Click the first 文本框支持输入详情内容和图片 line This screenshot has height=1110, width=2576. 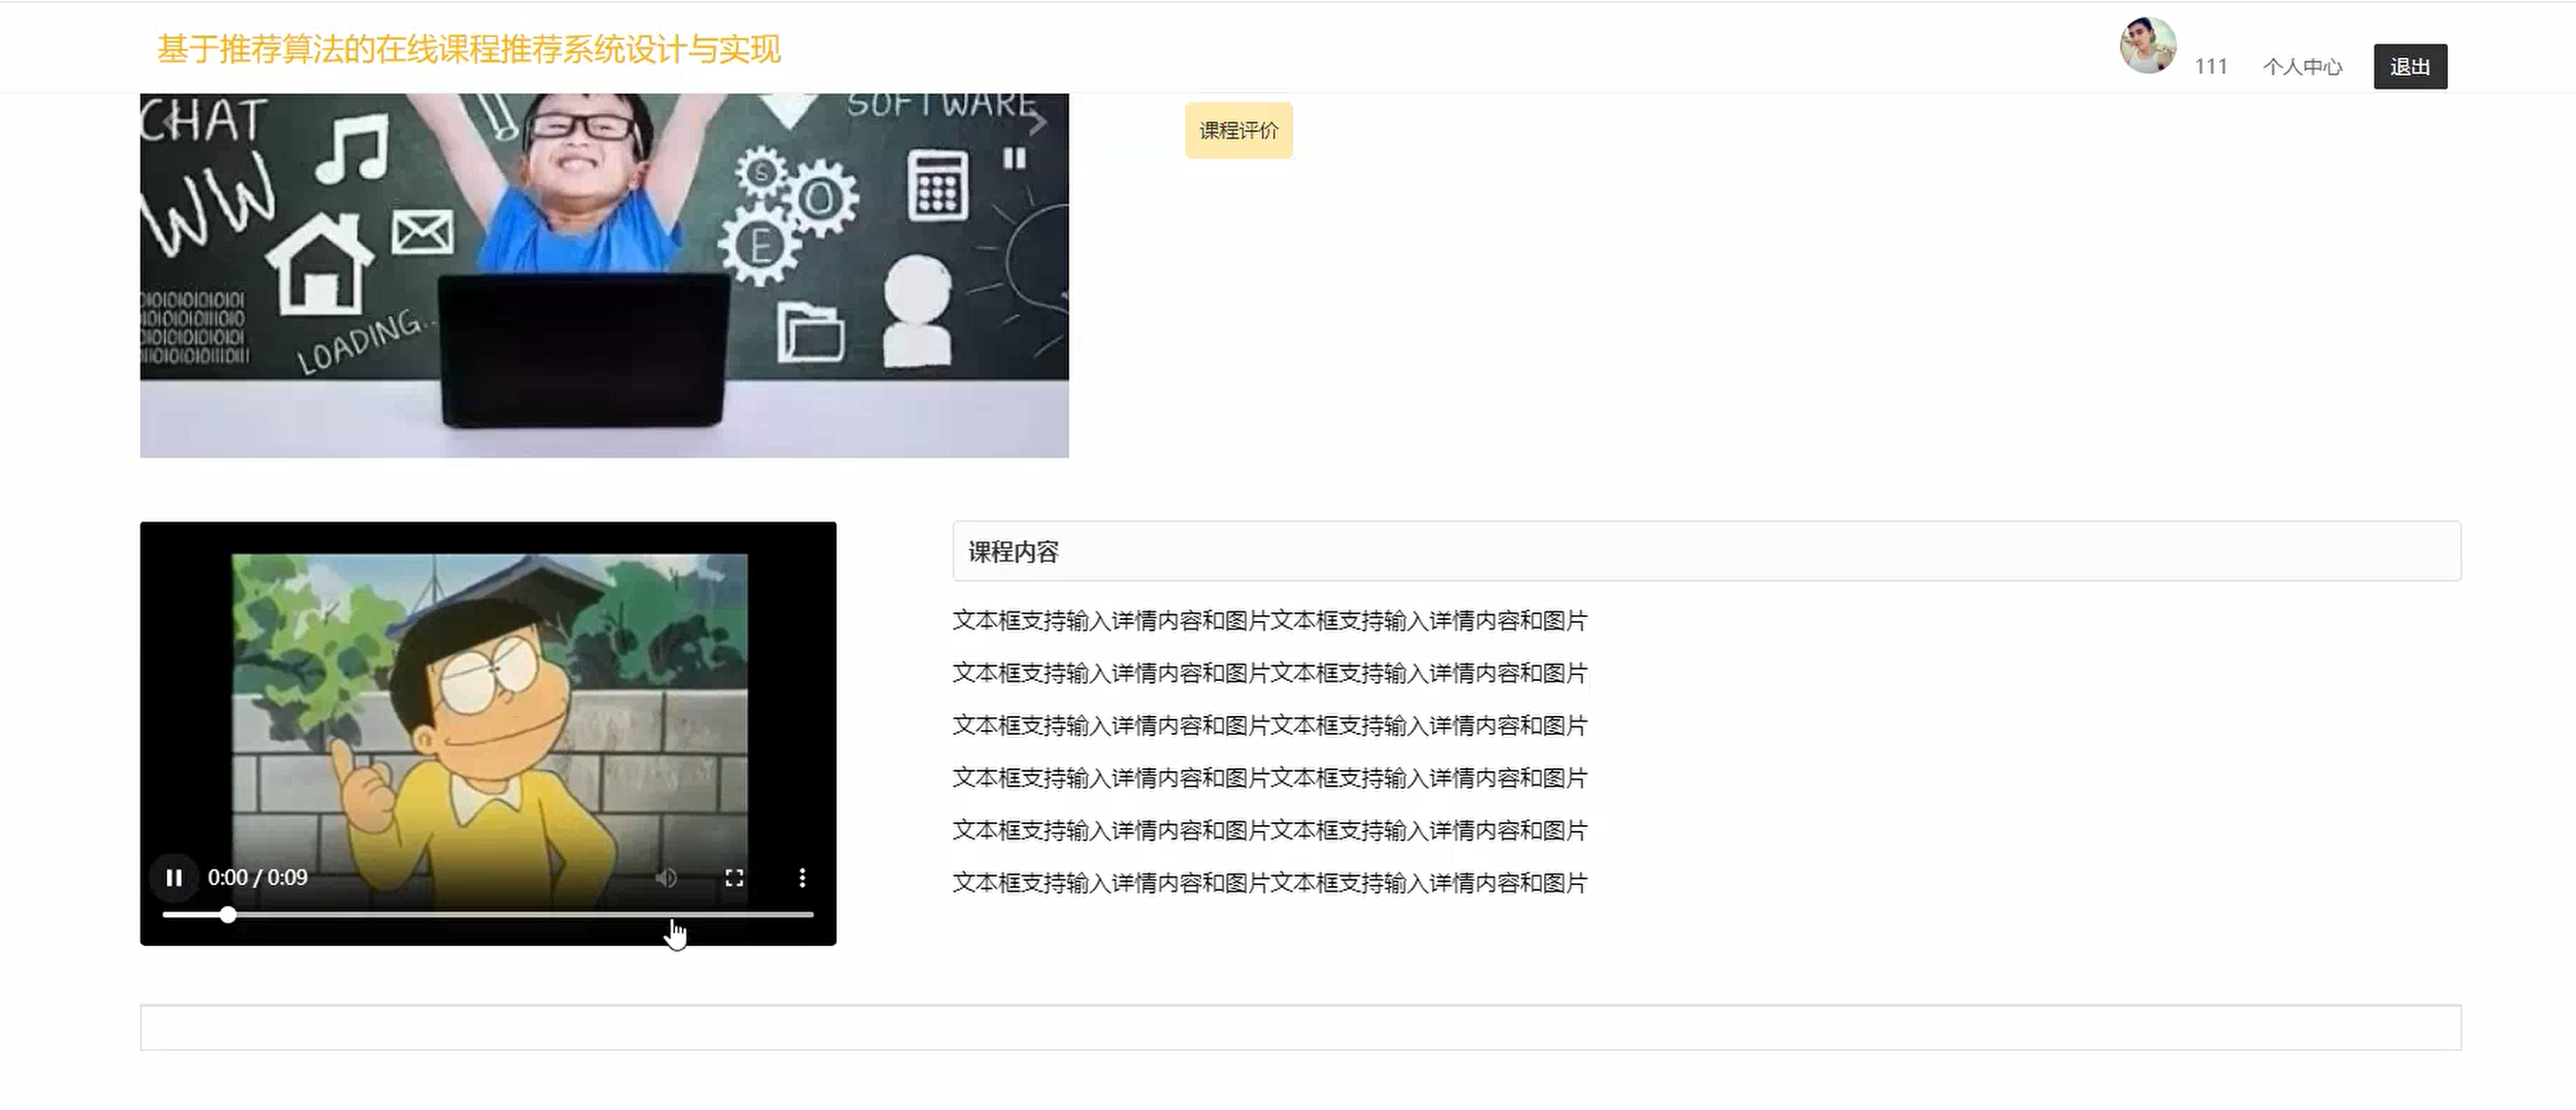pos(1270,621)
